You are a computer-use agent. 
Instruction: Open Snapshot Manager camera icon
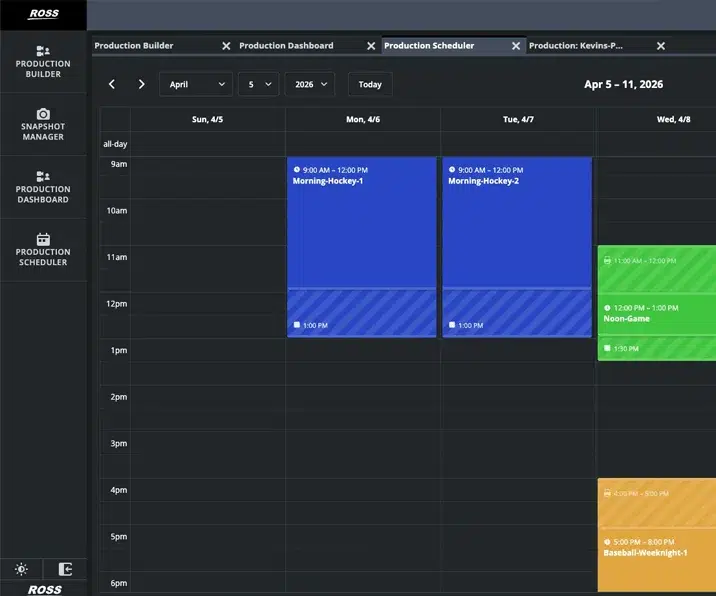pos(43,114)
